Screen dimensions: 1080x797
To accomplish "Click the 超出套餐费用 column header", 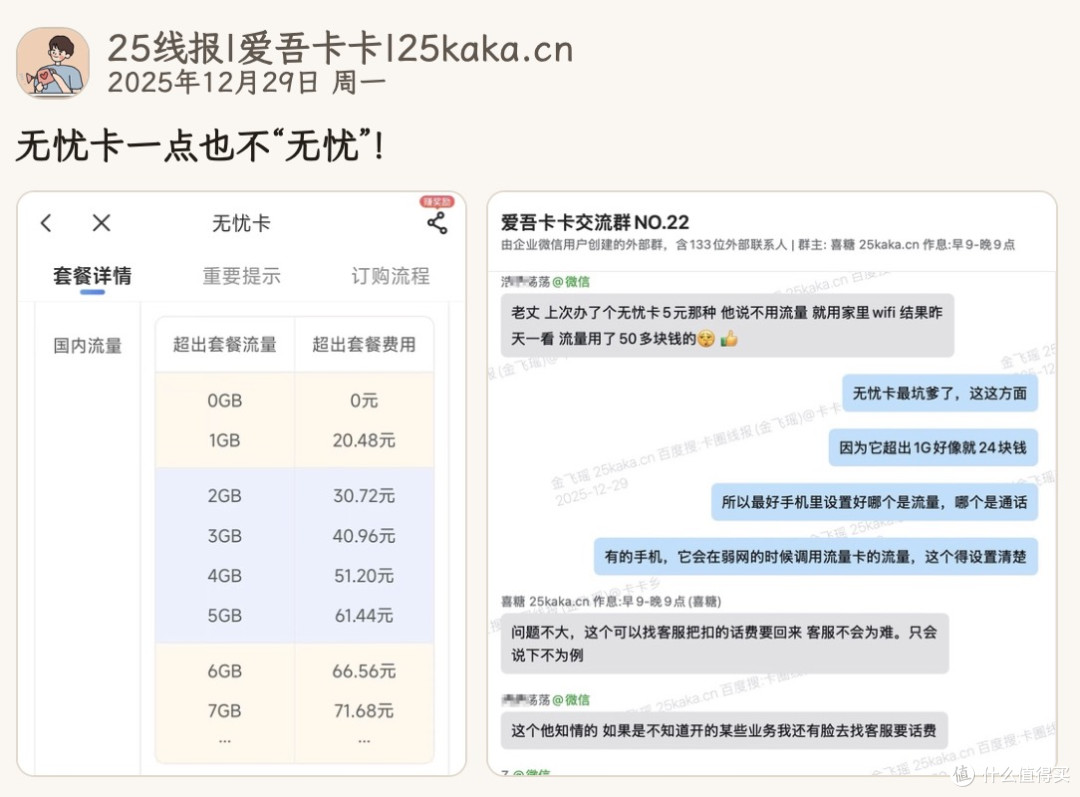I will pos(364,344).
